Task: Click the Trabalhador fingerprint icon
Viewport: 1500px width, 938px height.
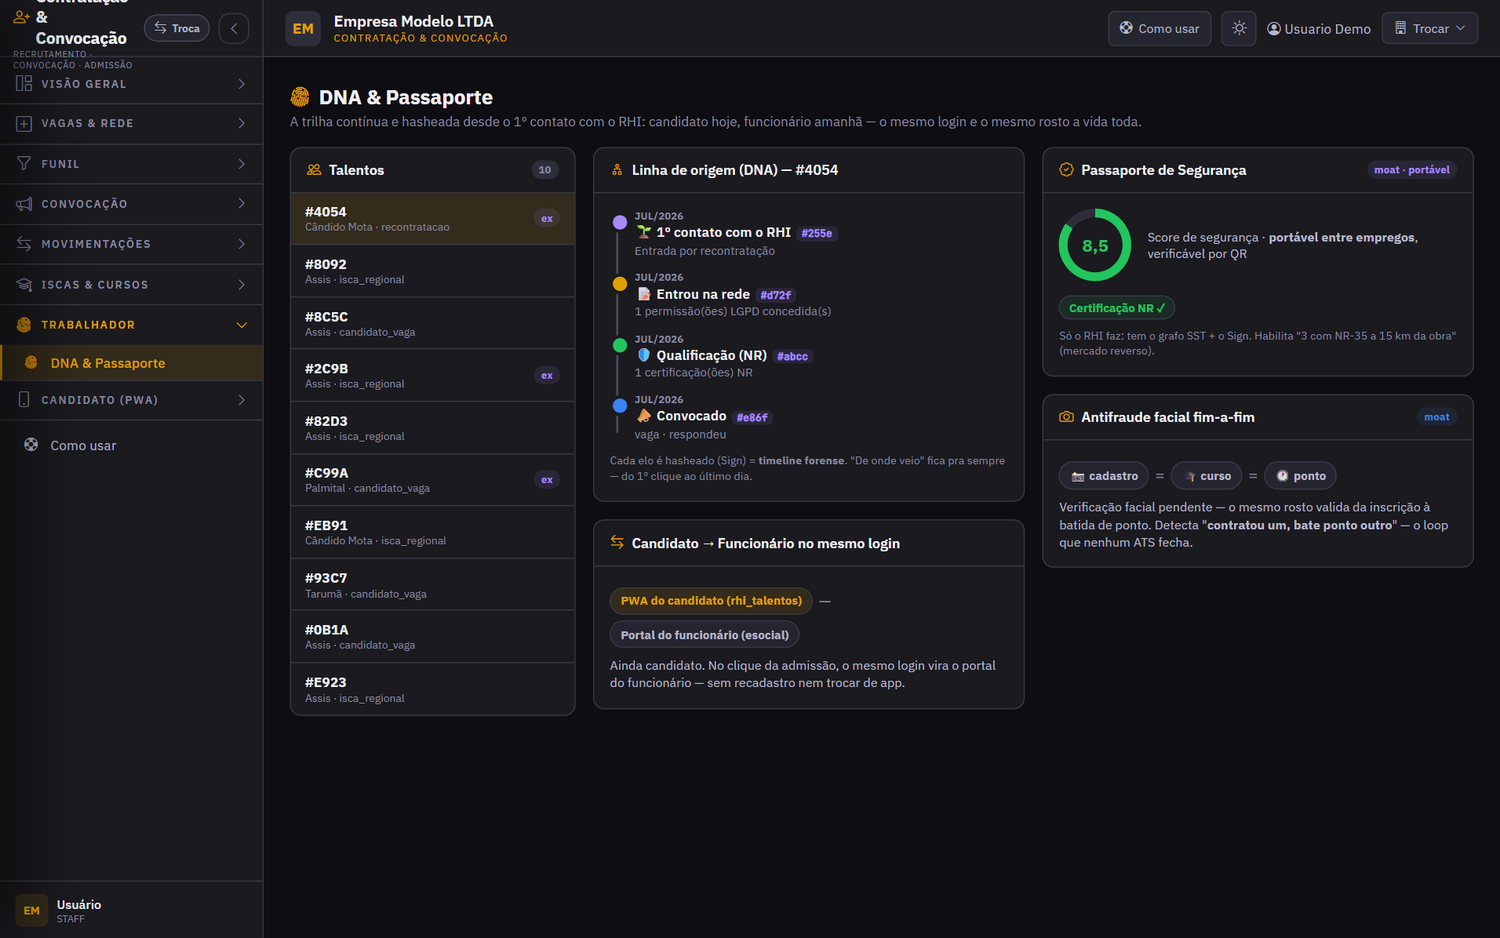Action: coord(24,325)
